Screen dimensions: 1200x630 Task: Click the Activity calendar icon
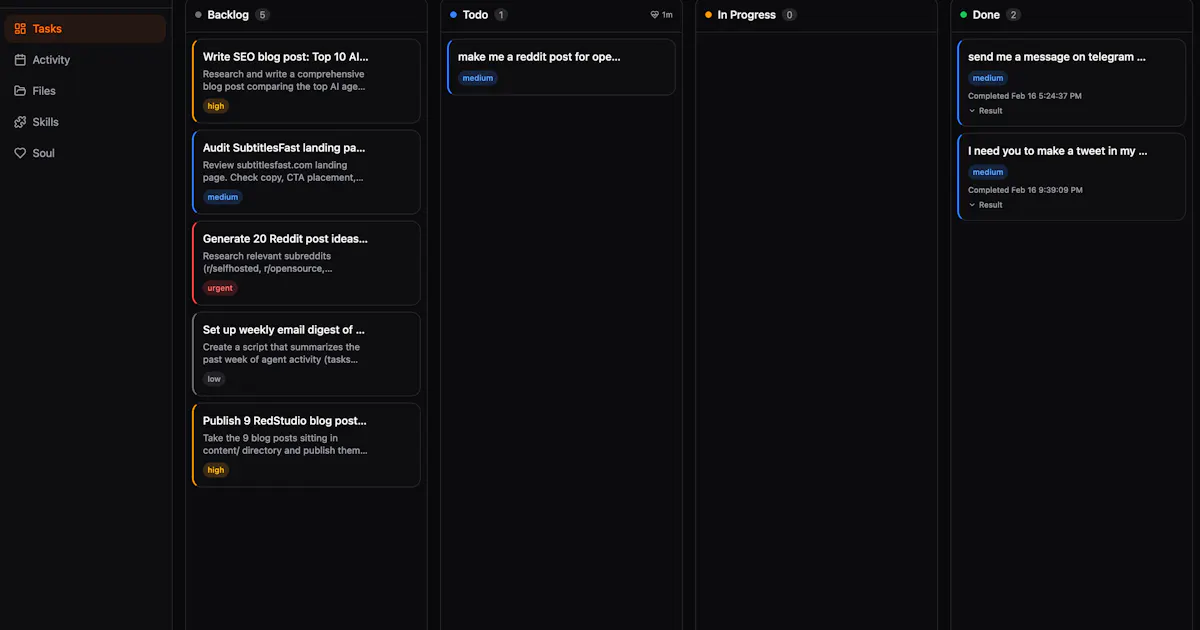coord(20,60)
